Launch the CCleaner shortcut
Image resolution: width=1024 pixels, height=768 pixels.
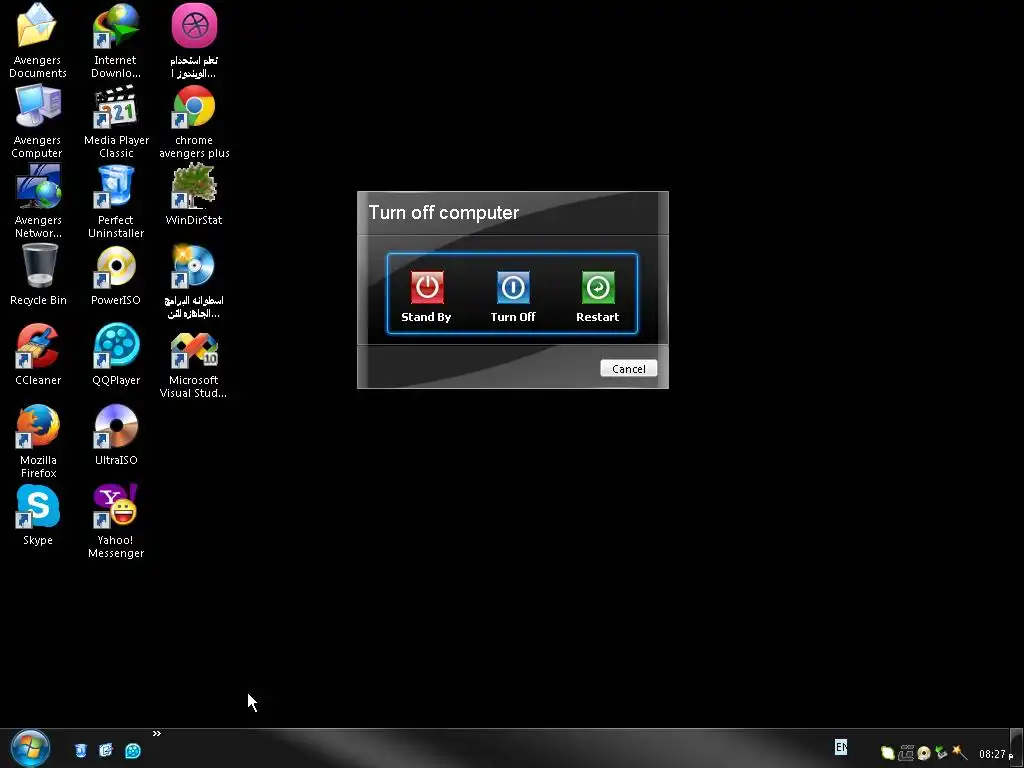pyautogui.click(x=37, y=346)
